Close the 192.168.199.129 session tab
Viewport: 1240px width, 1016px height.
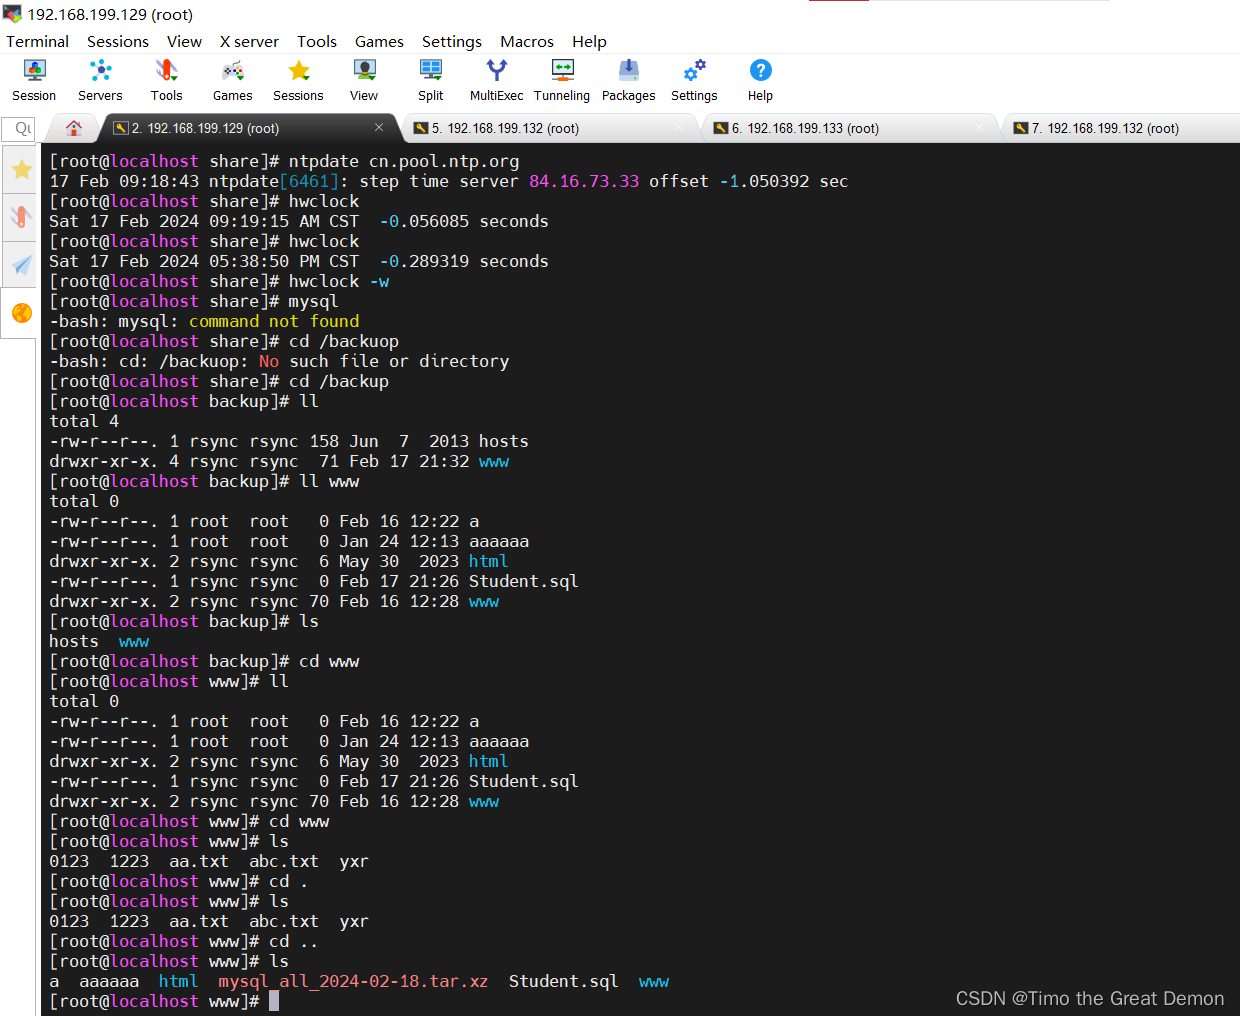click(x=379, y=127)
